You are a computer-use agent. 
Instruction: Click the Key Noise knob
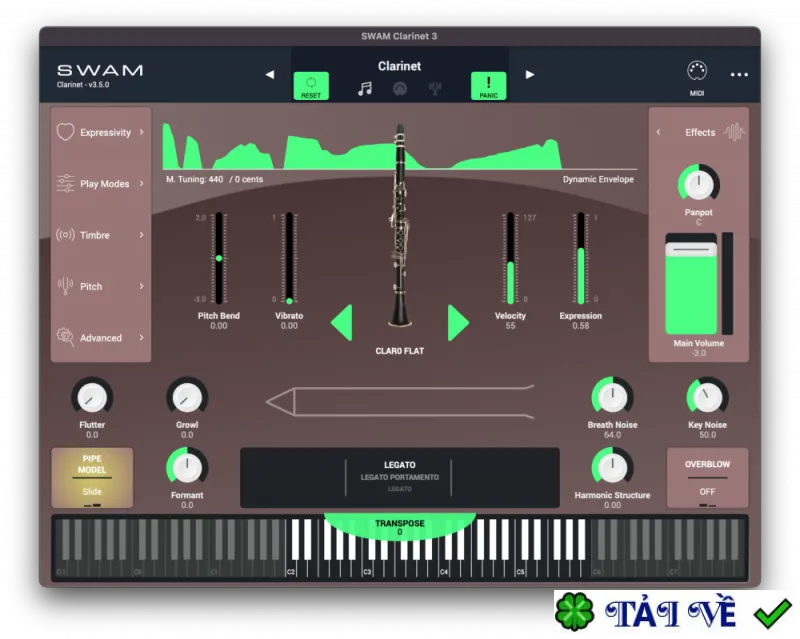(707, 397)
